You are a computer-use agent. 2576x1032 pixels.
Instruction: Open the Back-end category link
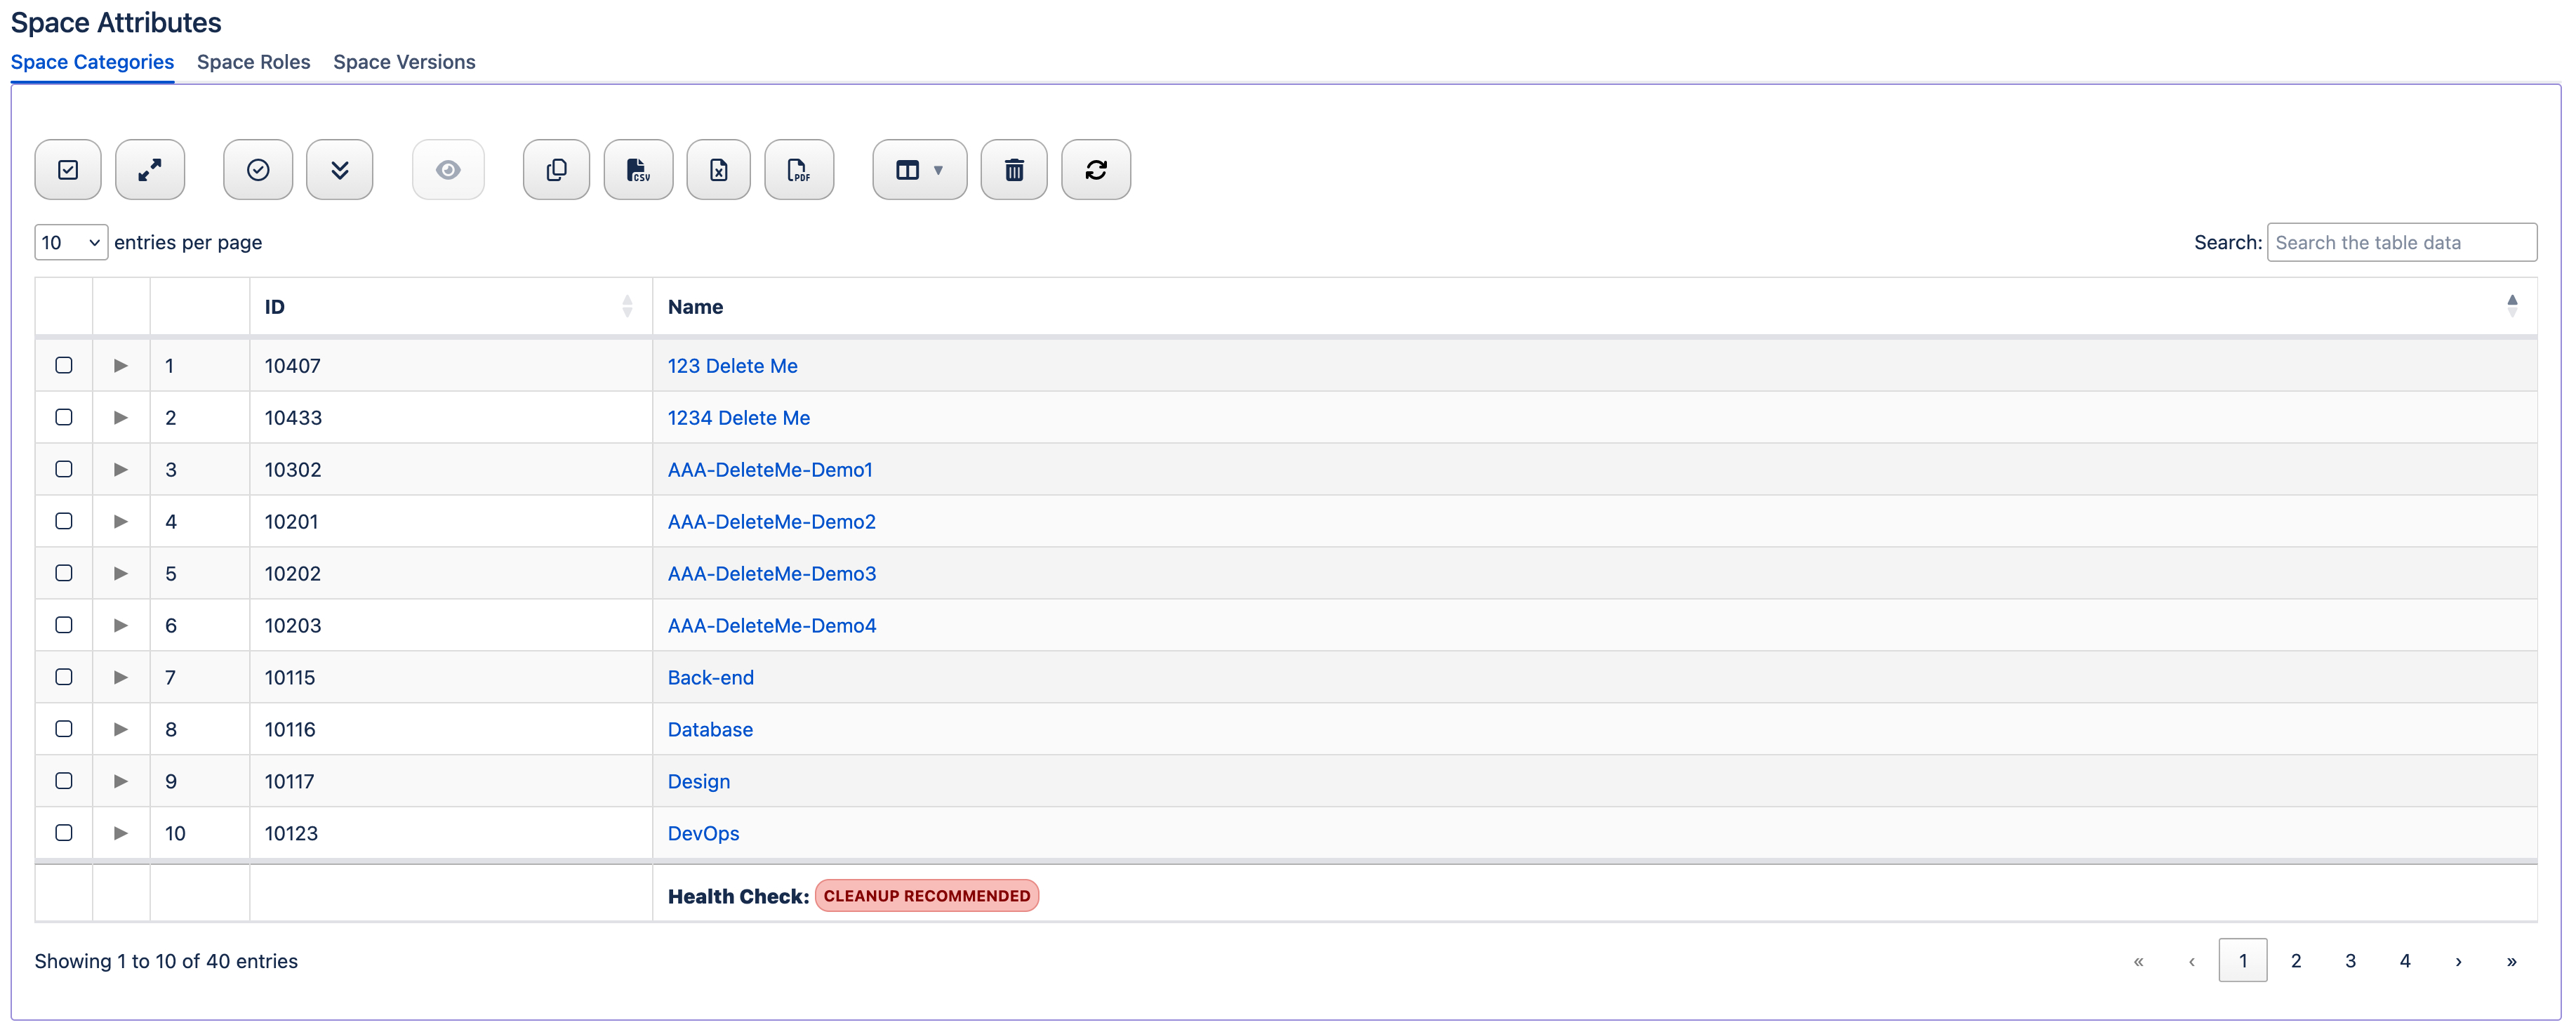(x=710, y=677)
